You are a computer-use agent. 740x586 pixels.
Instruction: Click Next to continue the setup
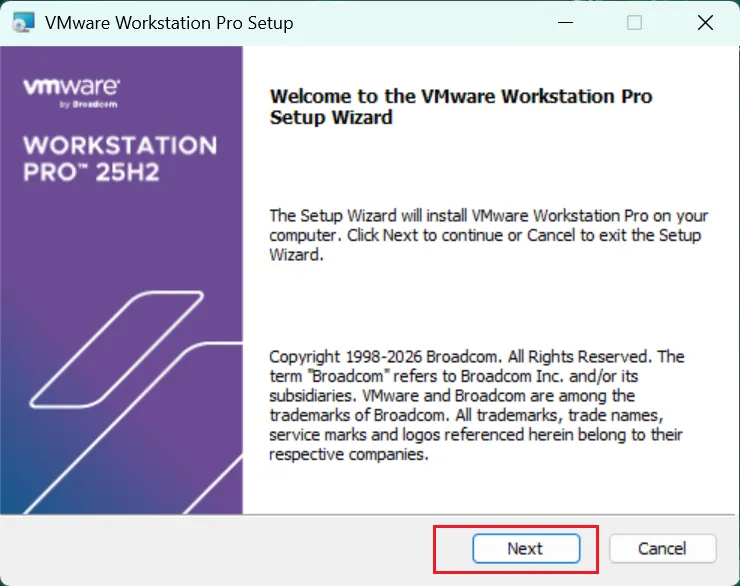coord(526,548)
